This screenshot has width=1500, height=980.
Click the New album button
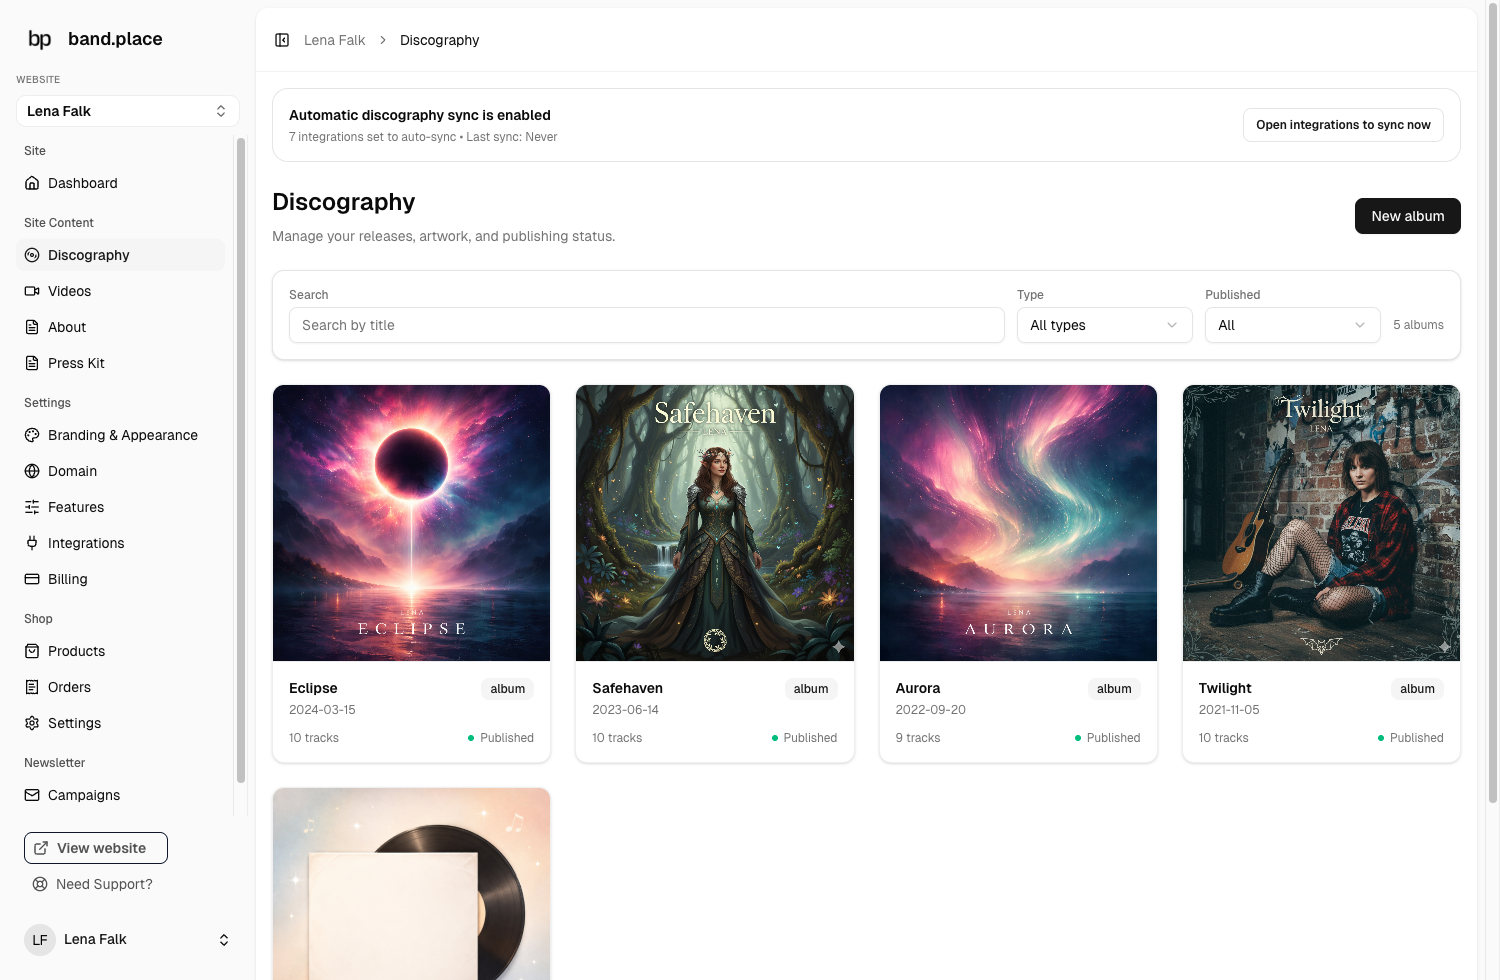coord(1407,216)
